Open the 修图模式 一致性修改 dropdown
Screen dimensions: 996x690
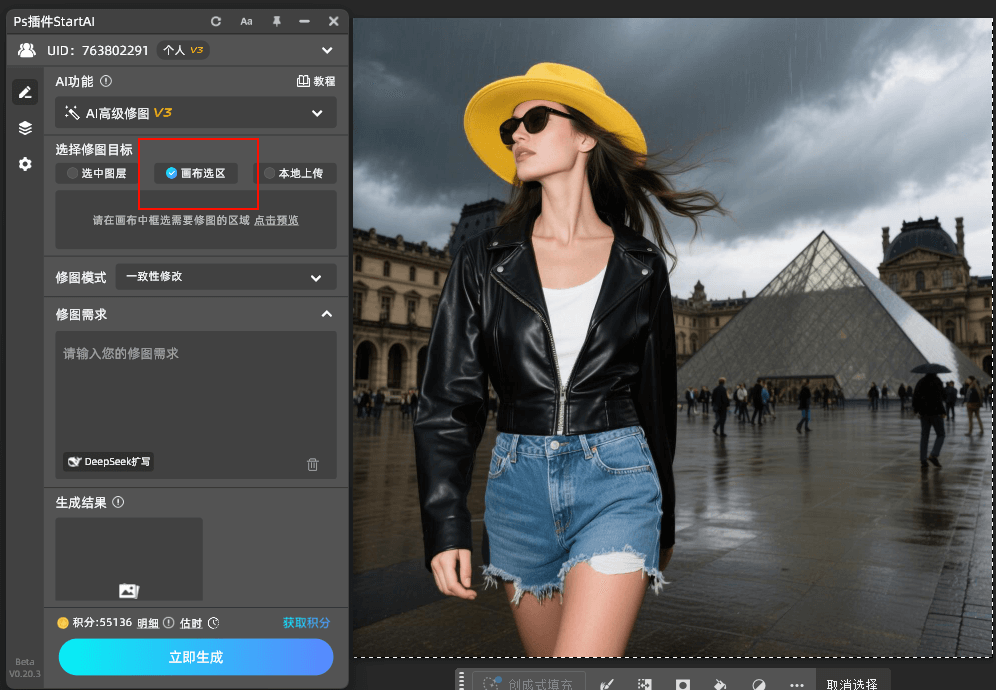[225, 277]
